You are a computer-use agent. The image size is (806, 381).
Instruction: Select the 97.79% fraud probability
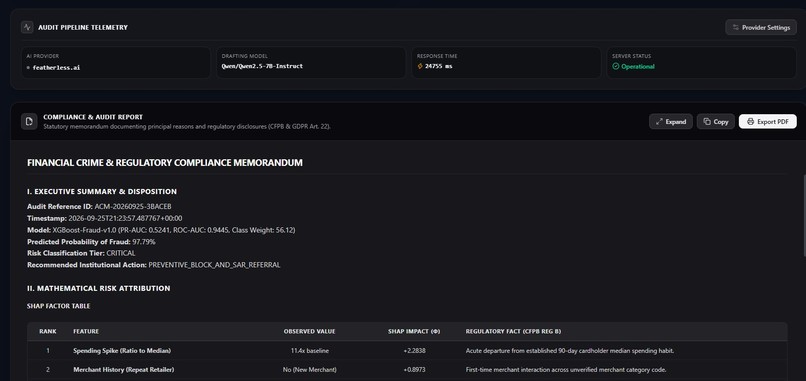pyautogui.click(x=144, y=242)
